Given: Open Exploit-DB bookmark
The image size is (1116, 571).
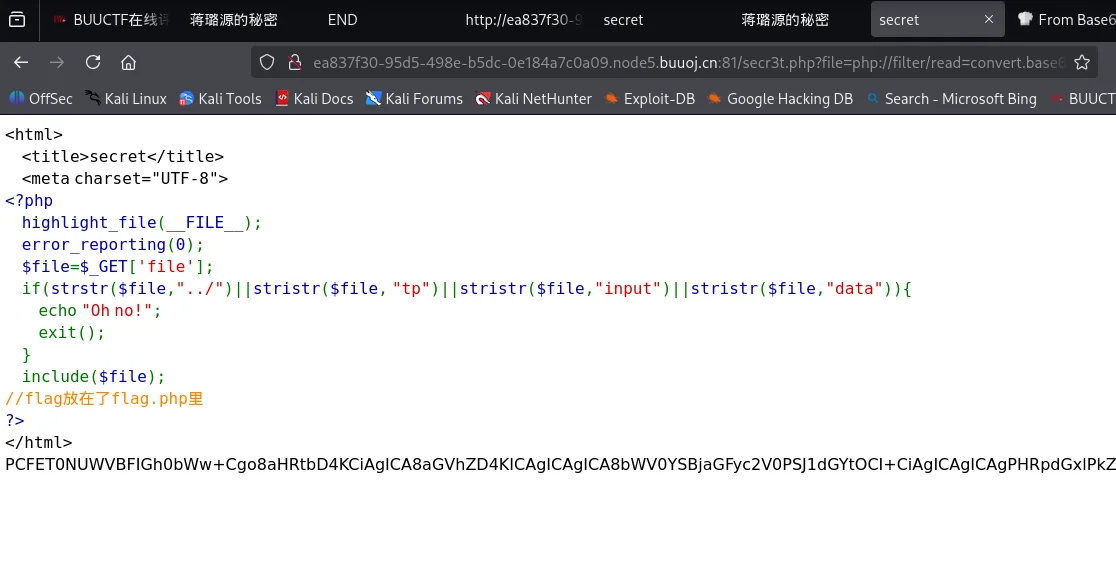Looking at the screenshot, I should (649, 99).
